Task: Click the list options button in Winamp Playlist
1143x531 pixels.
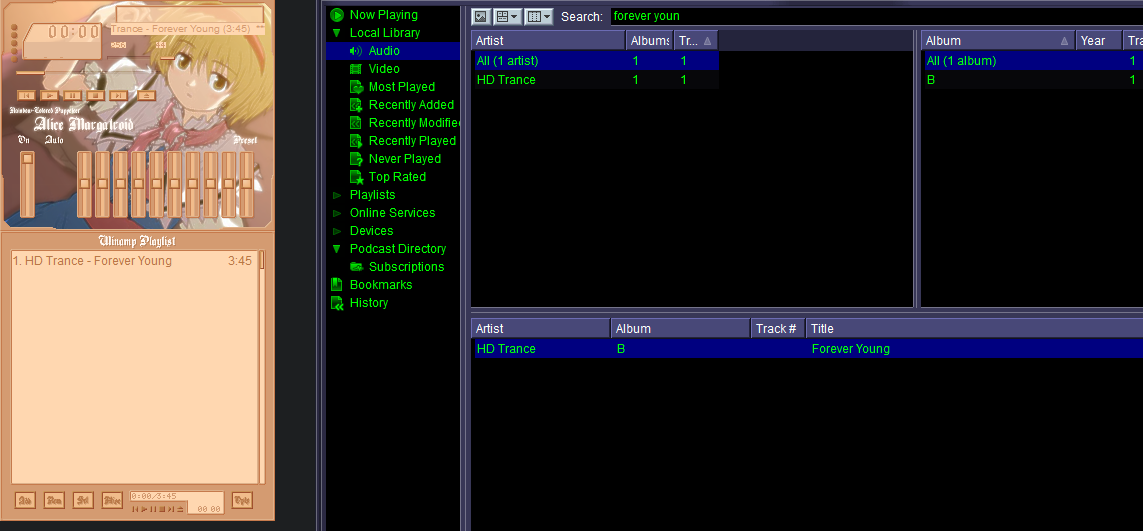Action: 242,500
